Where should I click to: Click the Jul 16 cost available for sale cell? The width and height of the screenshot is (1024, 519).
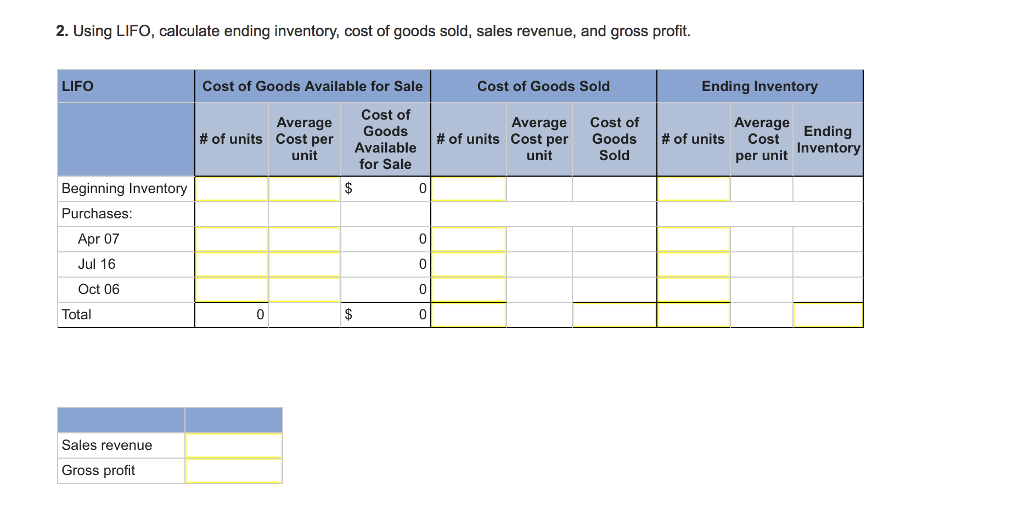click(385, 264)
